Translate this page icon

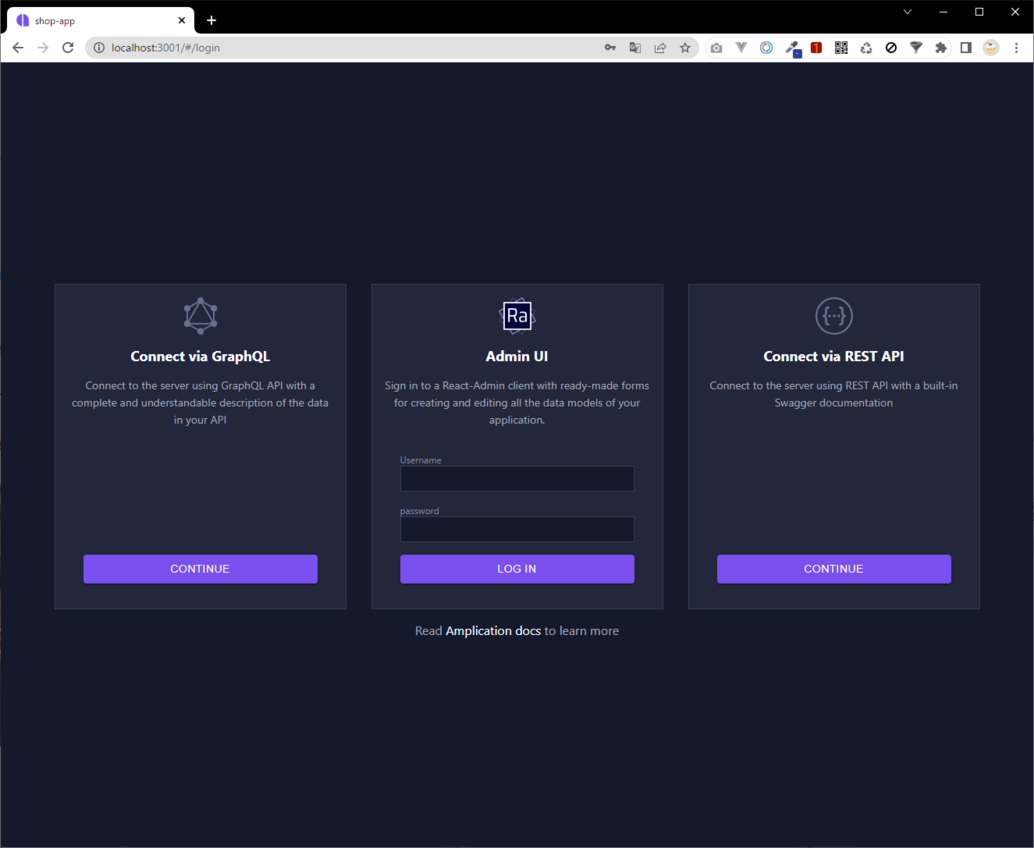coord(635,47)
